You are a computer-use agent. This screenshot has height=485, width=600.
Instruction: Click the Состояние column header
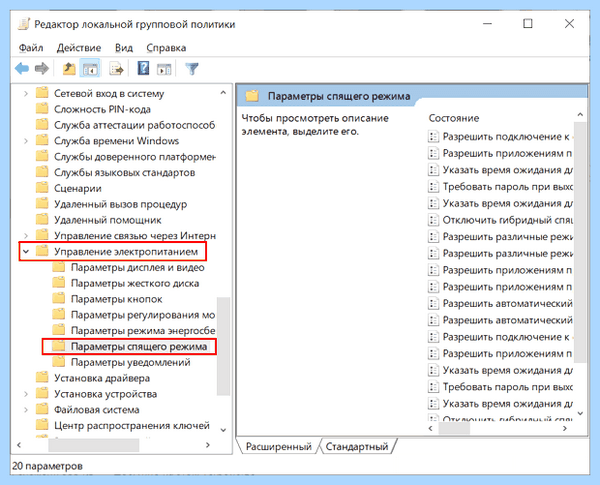453,118
